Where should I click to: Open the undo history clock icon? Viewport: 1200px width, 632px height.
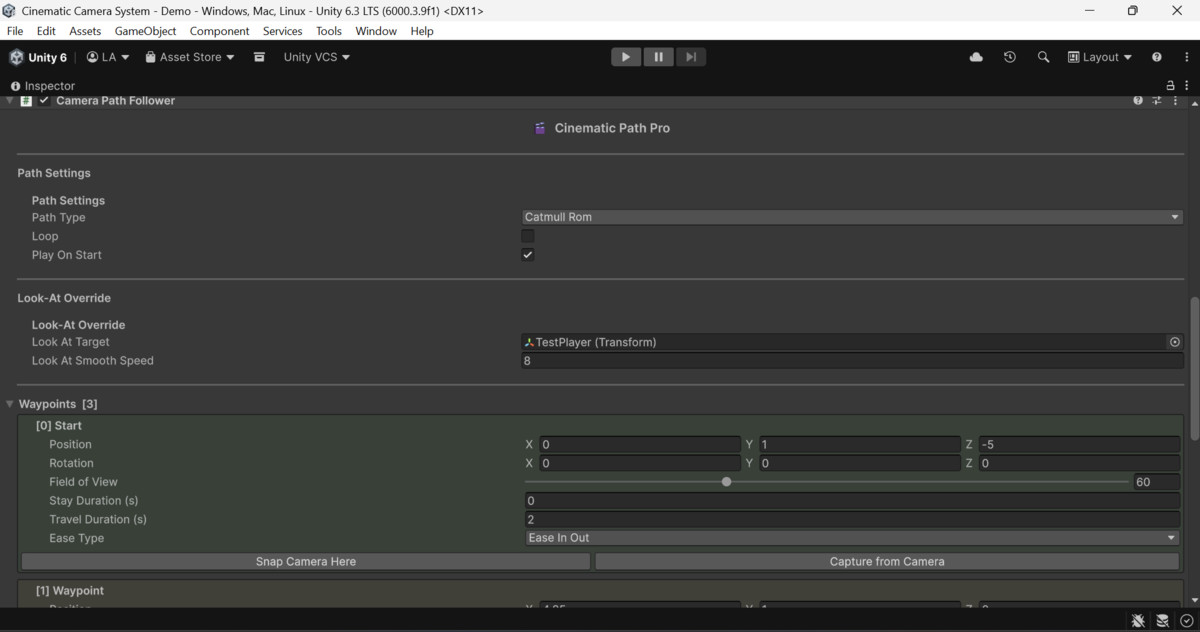[x=1010, y=57]
